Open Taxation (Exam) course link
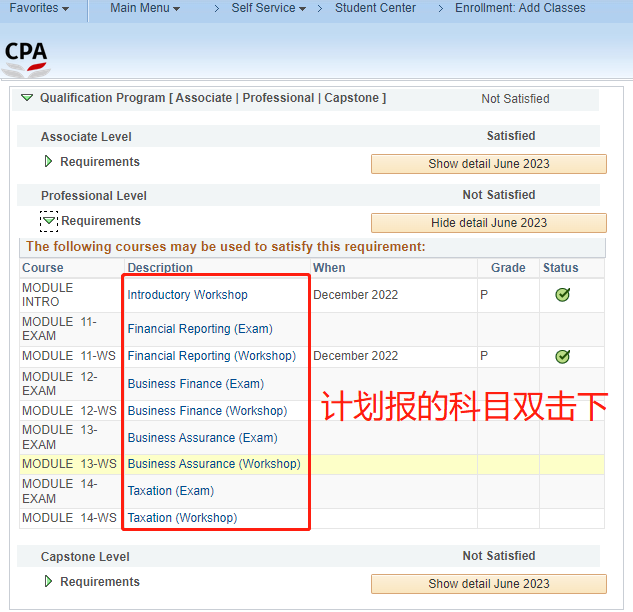Screen dimensions: 633x612 [170, 491]
